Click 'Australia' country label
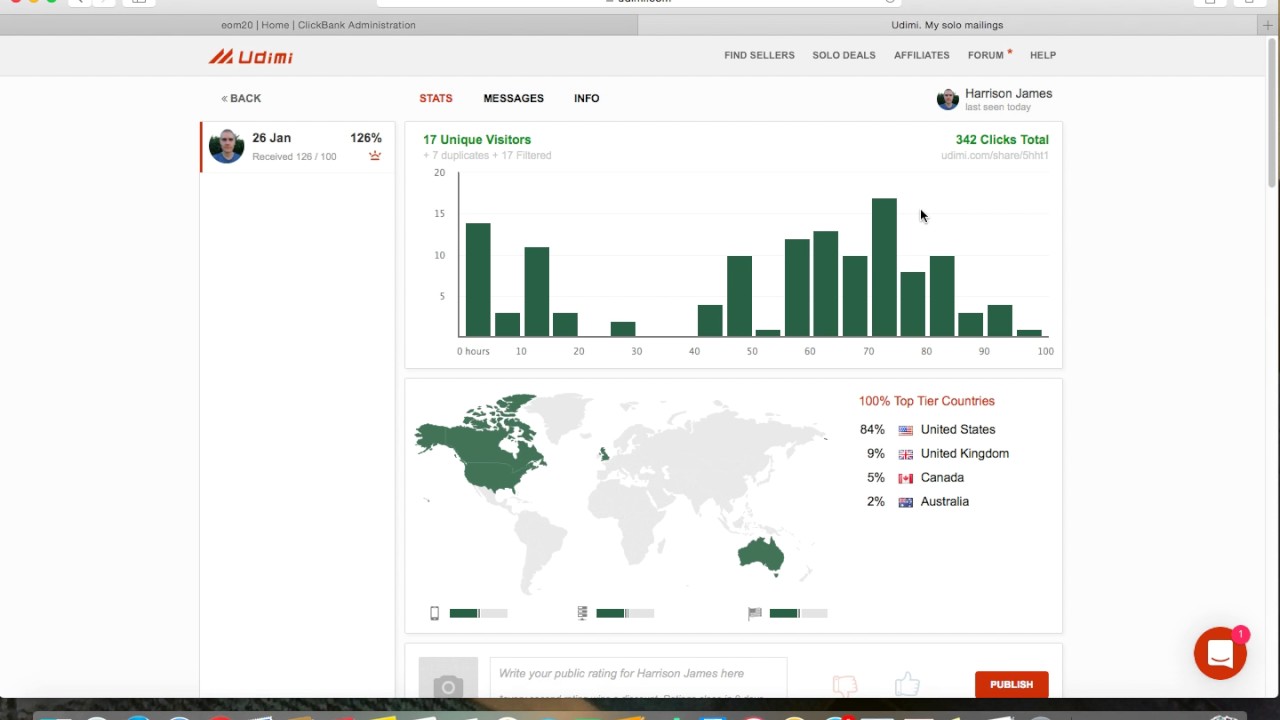The width and height of the screenshot is (1280, 720). [945, 501]
